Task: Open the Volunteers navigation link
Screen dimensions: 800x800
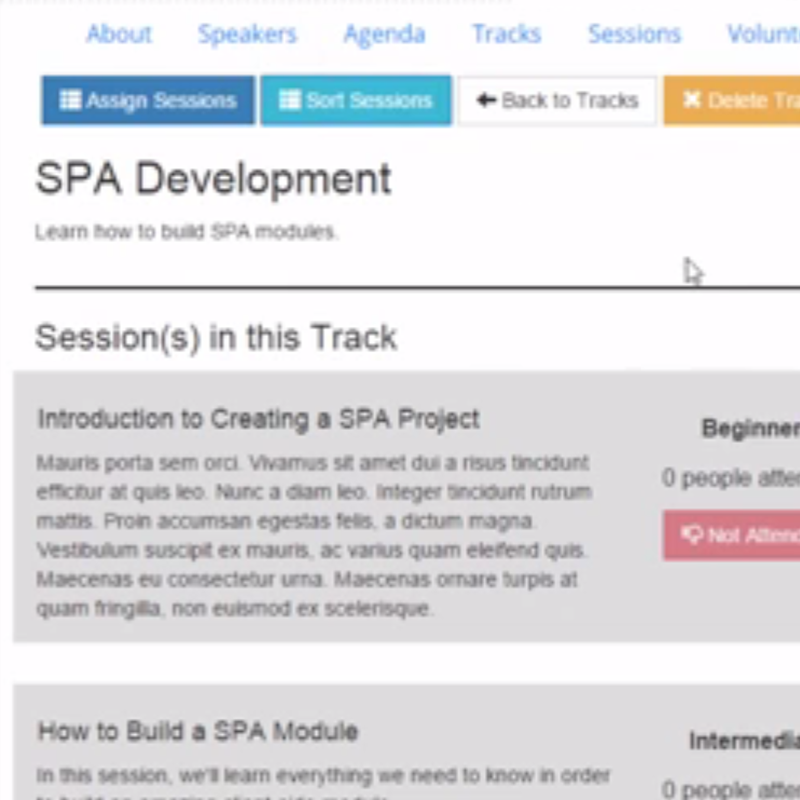Action: click(x=764, y=34)
